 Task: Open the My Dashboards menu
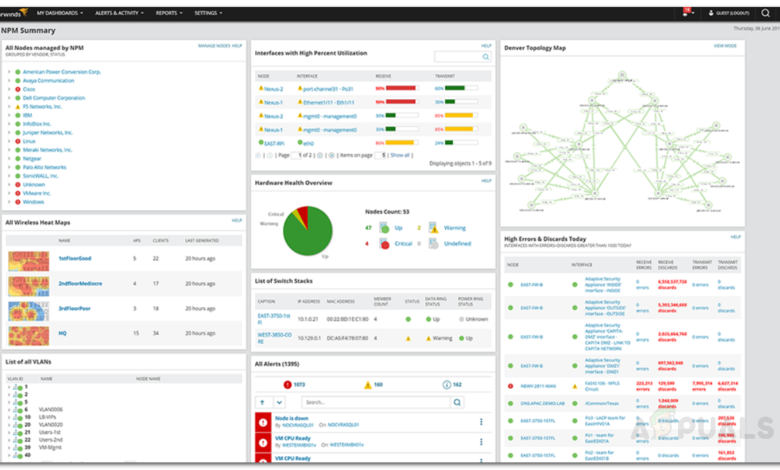(x=60, y=13)
